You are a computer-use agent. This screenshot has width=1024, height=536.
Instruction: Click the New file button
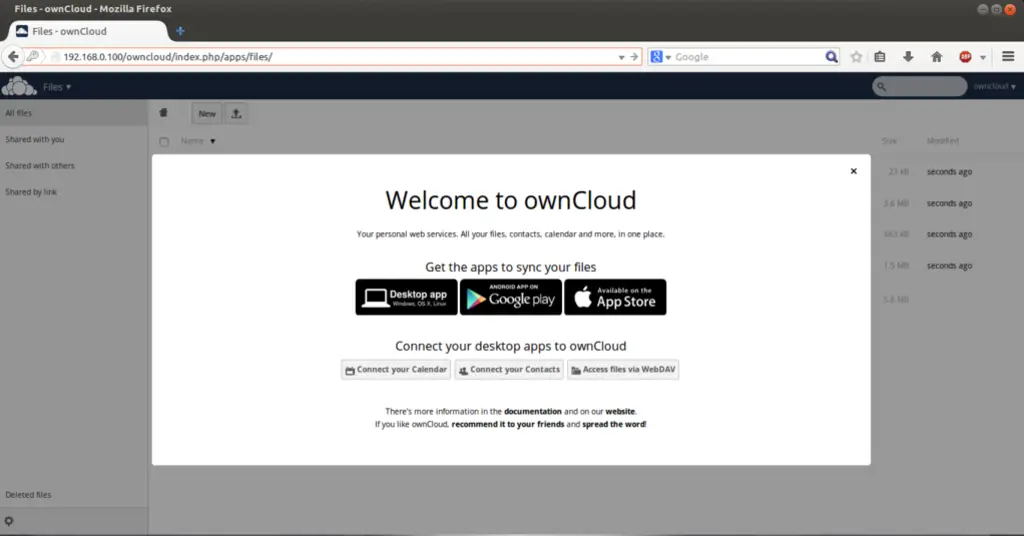[x=207, y=114]
